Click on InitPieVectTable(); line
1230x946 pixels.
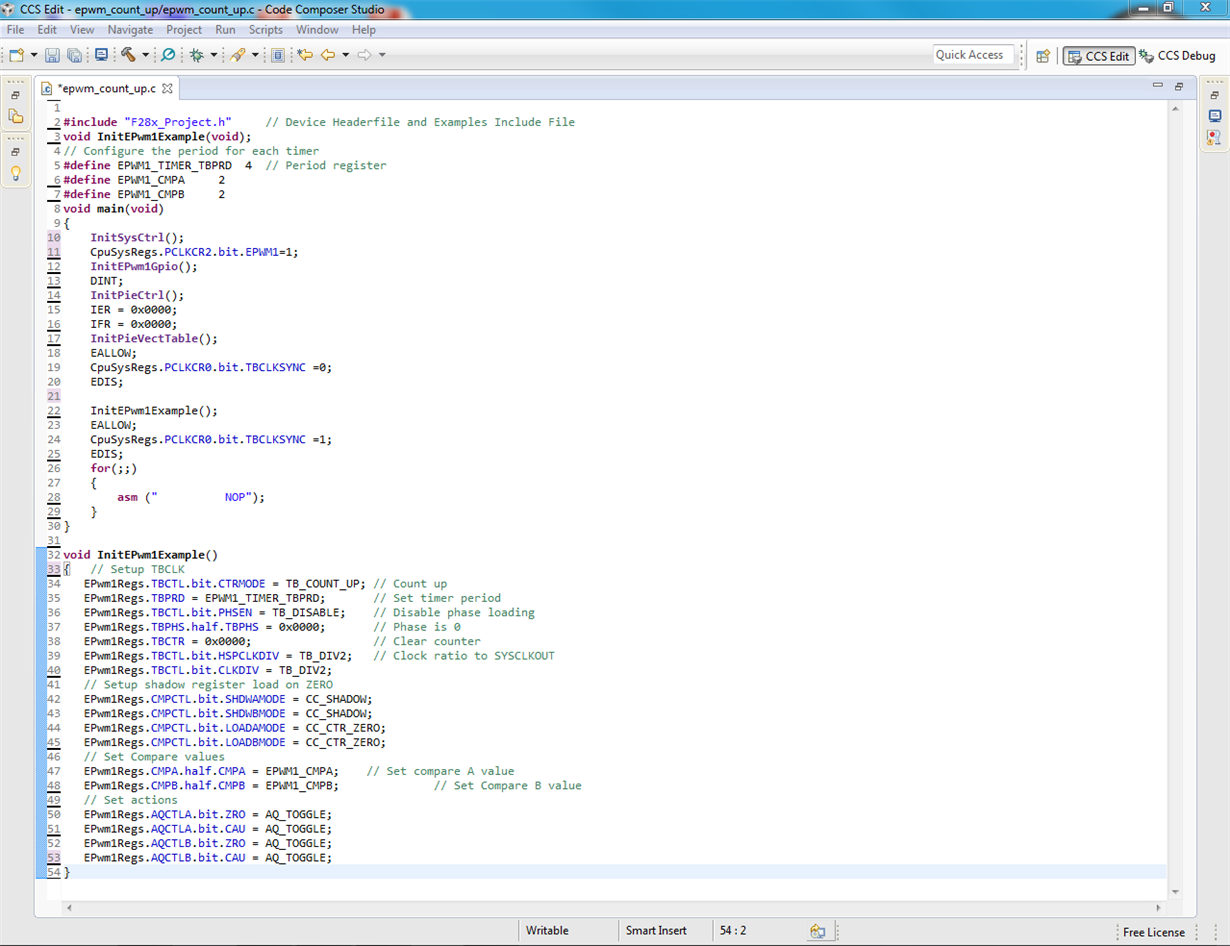point(154,339)
